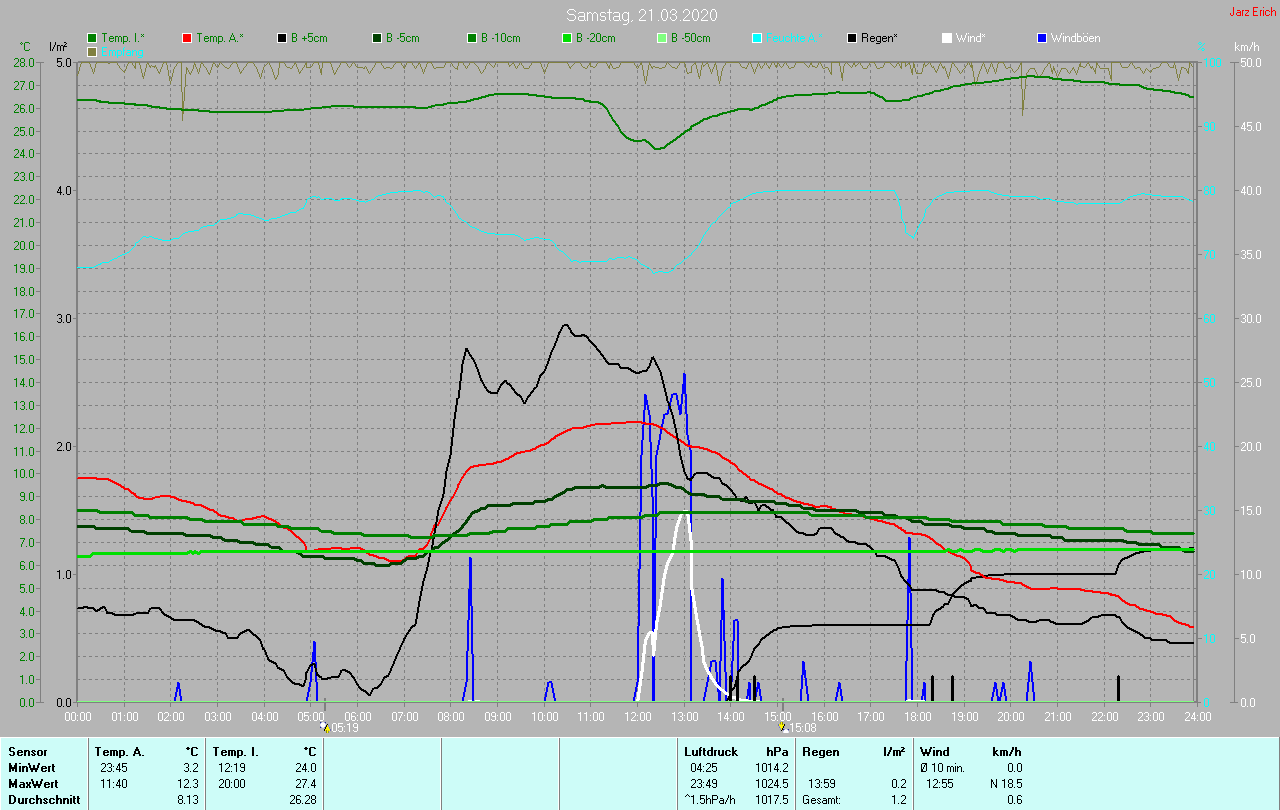
Task: Click the white Wind legend swatch
Action: [947, 38]
